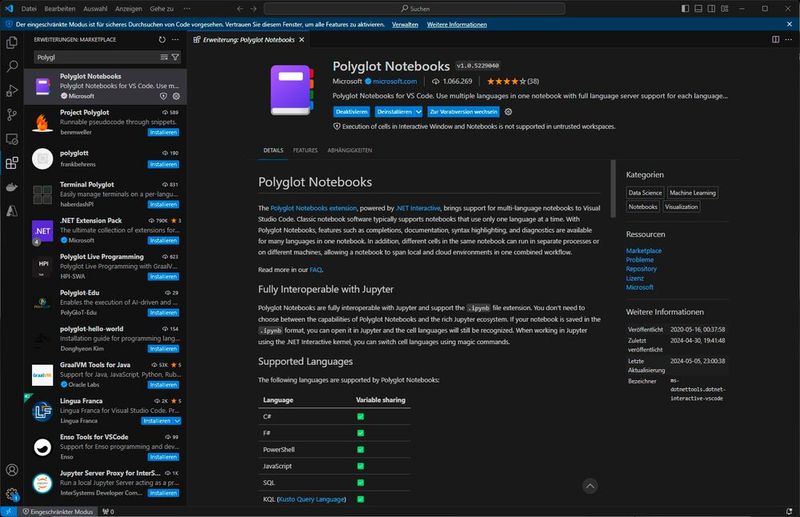This screenshot has height=517, width=800.
Task: Open the Deinstallieren dropdown arrow
Action: [418, 112]
